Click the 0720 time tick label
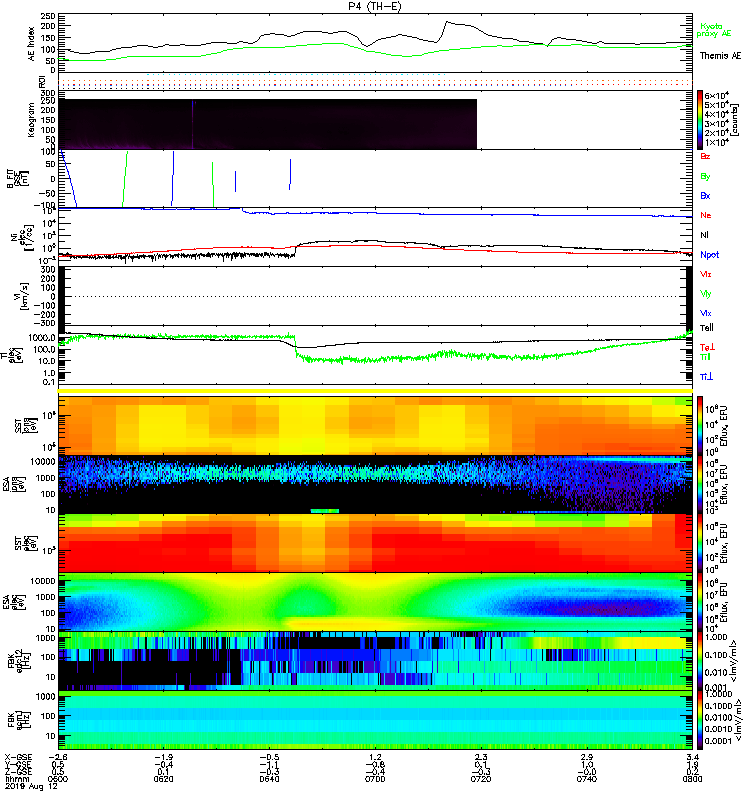Screen dimensions: 750x800 click(x=481, y=779)
